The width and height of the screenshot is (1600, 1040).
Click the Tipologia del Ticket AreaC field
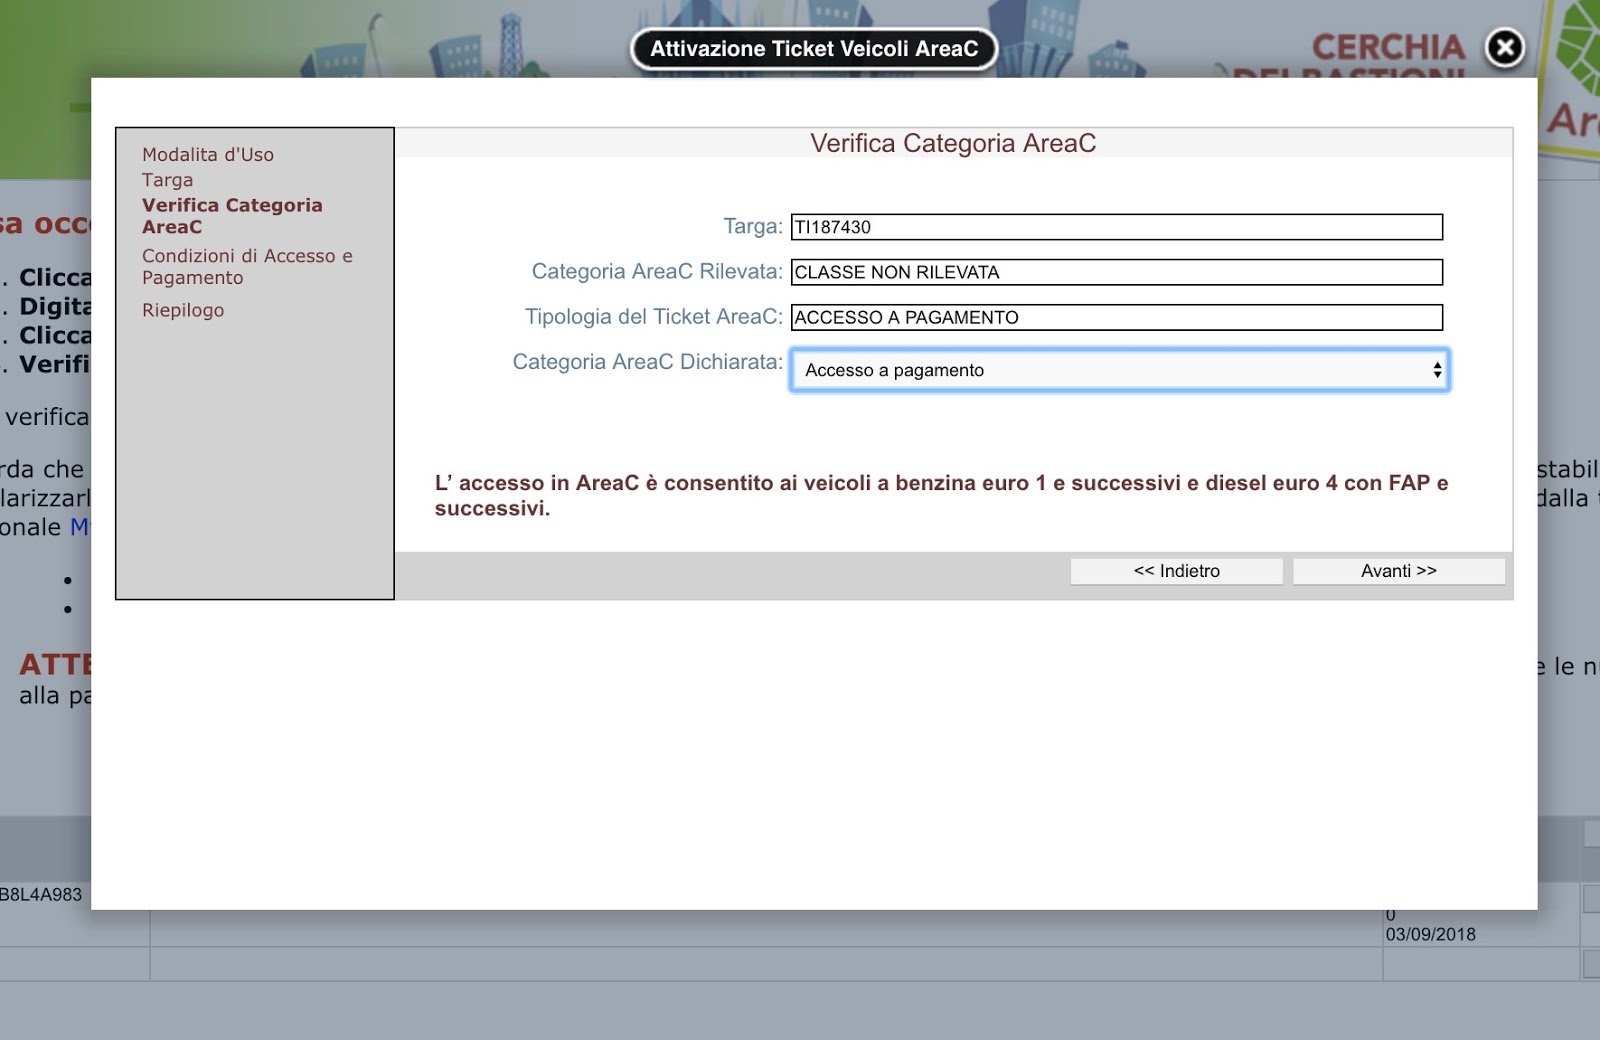point(1116,317)
